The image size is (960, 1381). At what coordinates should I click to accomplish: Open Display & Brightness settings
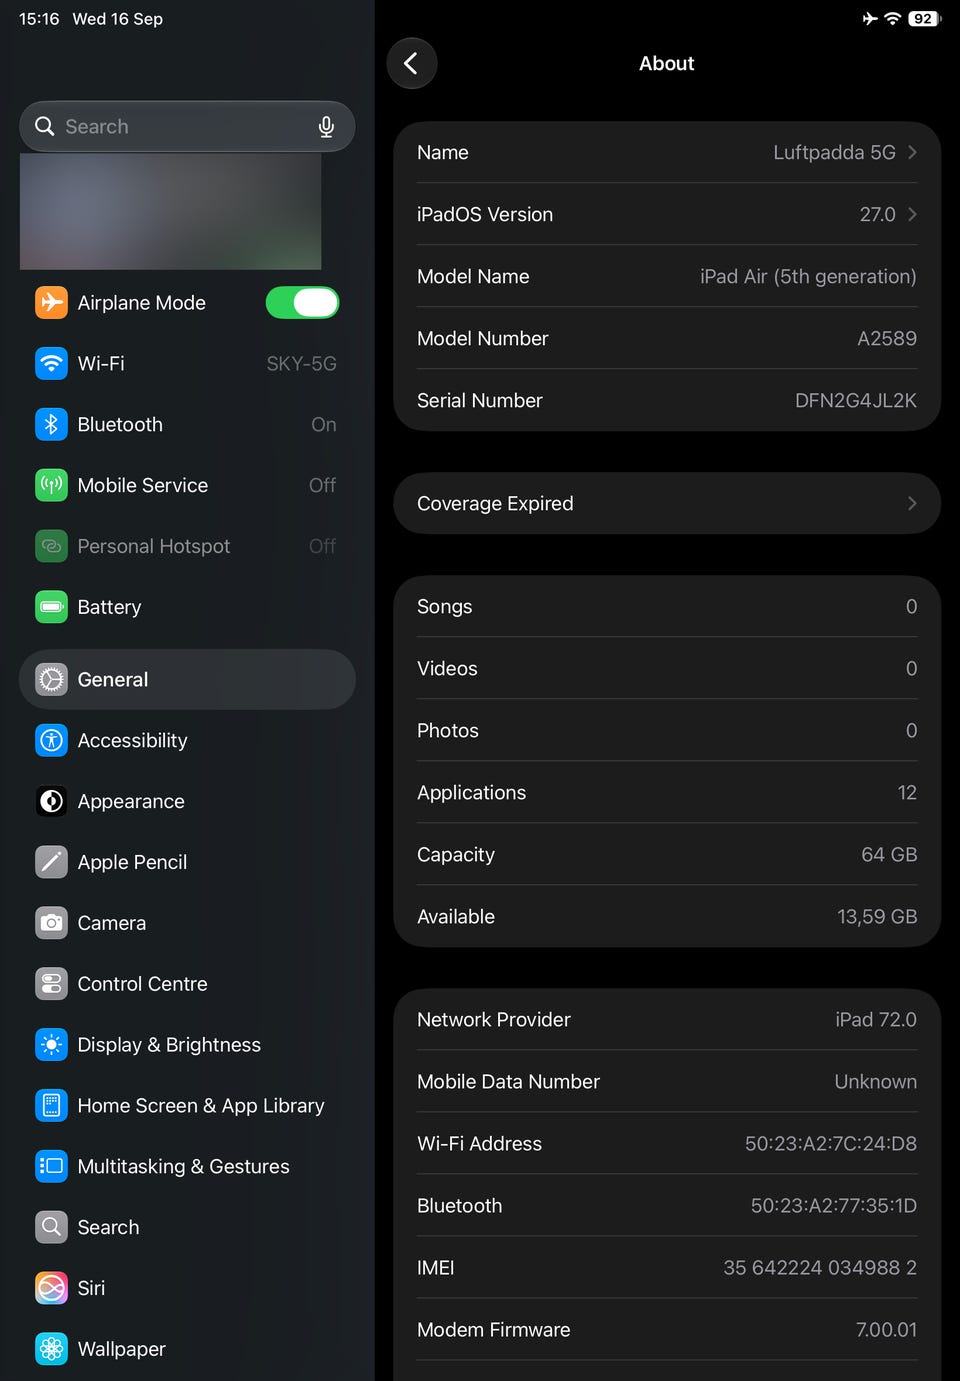click(187, 1045)
